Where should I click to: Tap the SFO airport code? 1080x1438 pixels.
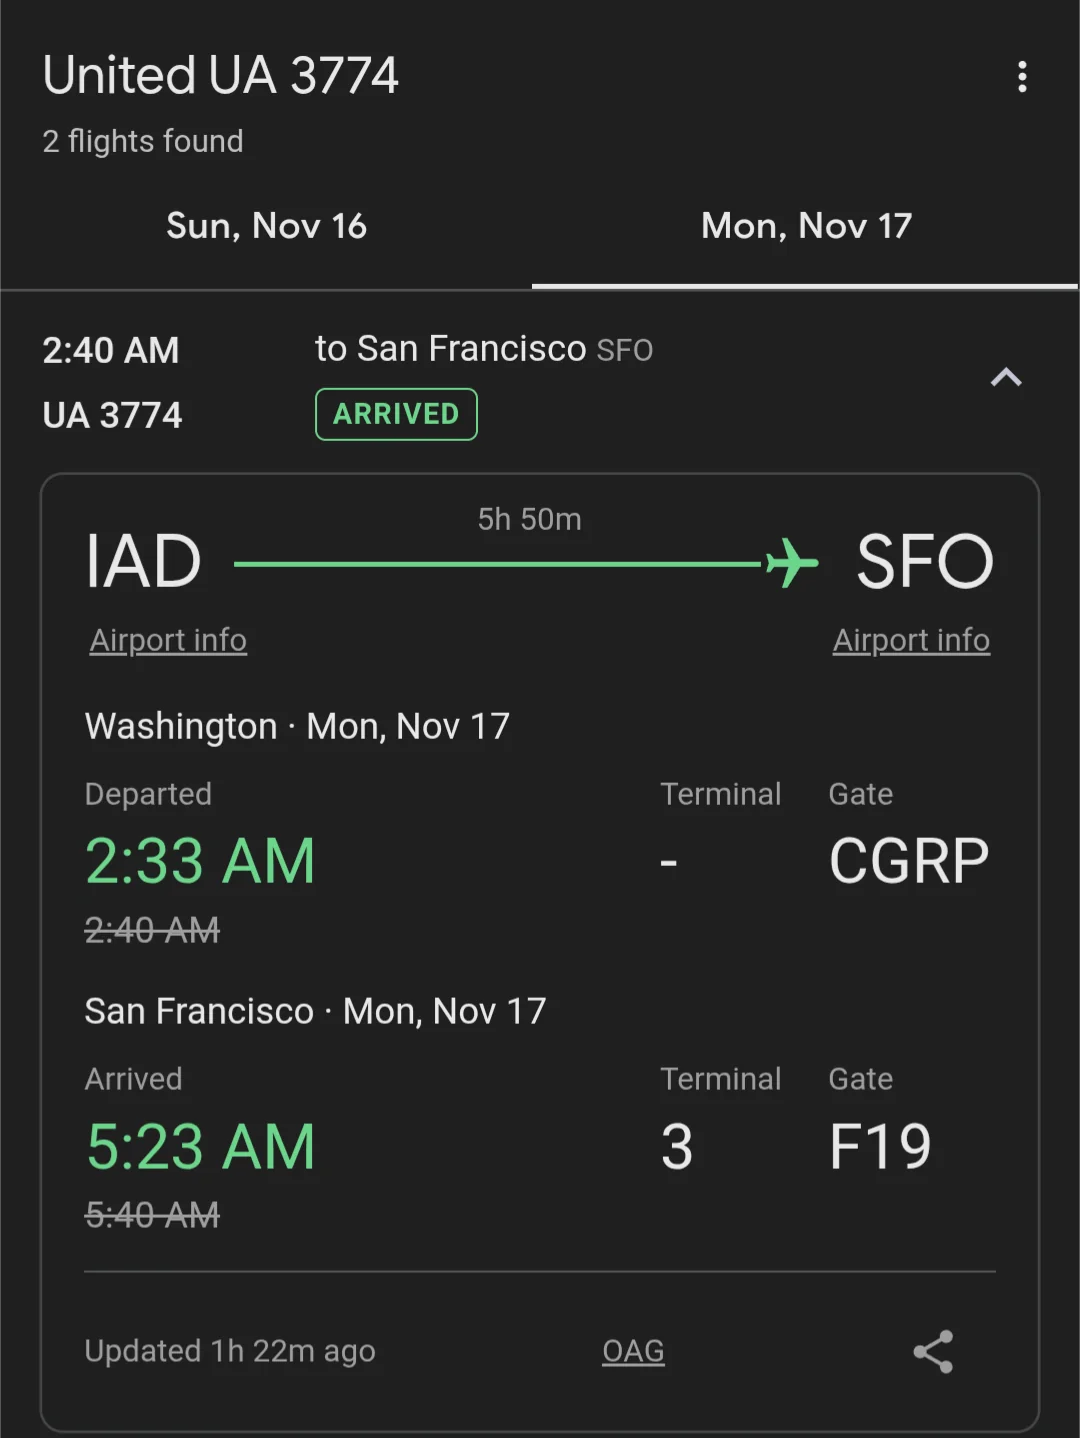pos(925,562)
